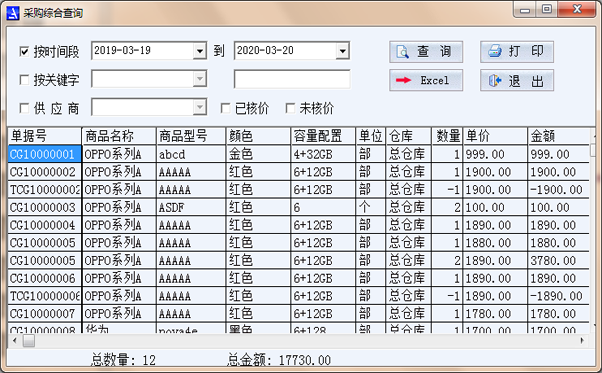Open the keyword field dropdown arrow
The height and width of the screenshot is (373, 602).
point(200,79)
